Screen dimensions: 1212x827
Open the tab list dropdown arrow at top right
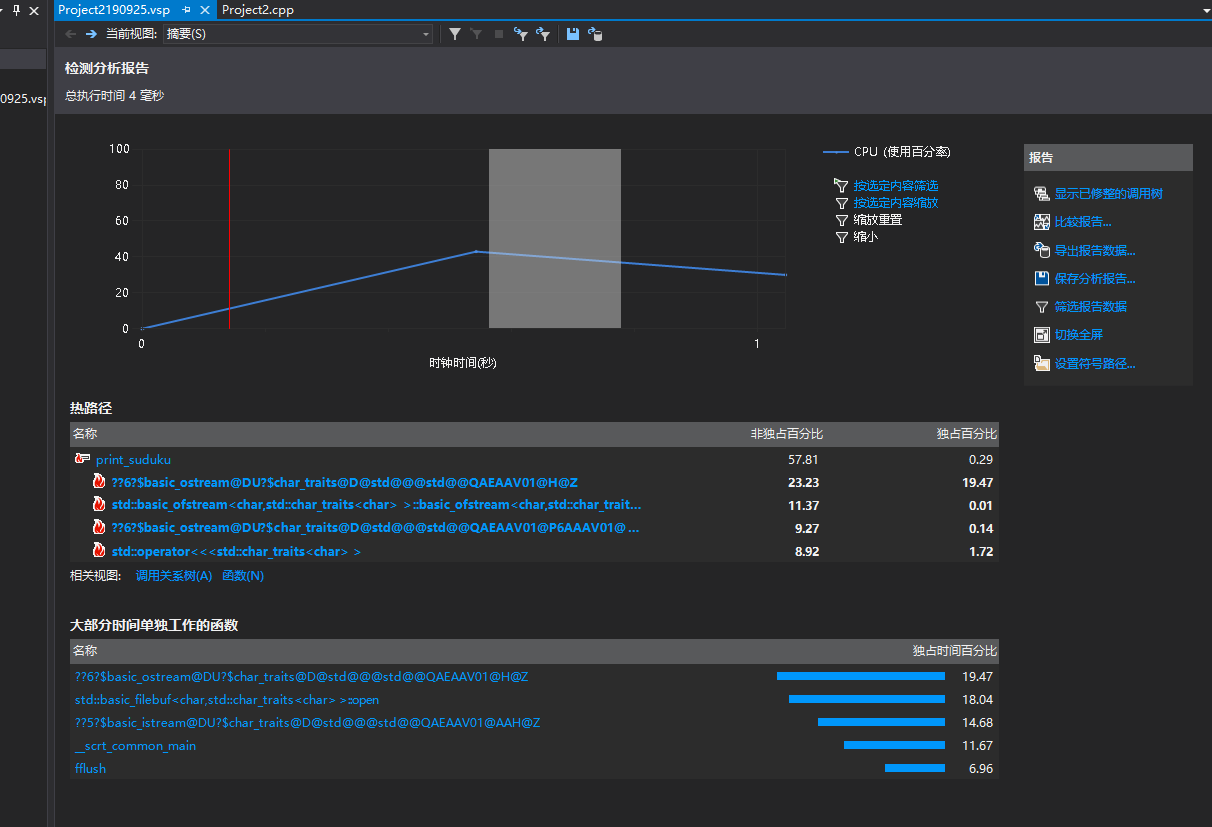pos(1206,10)
